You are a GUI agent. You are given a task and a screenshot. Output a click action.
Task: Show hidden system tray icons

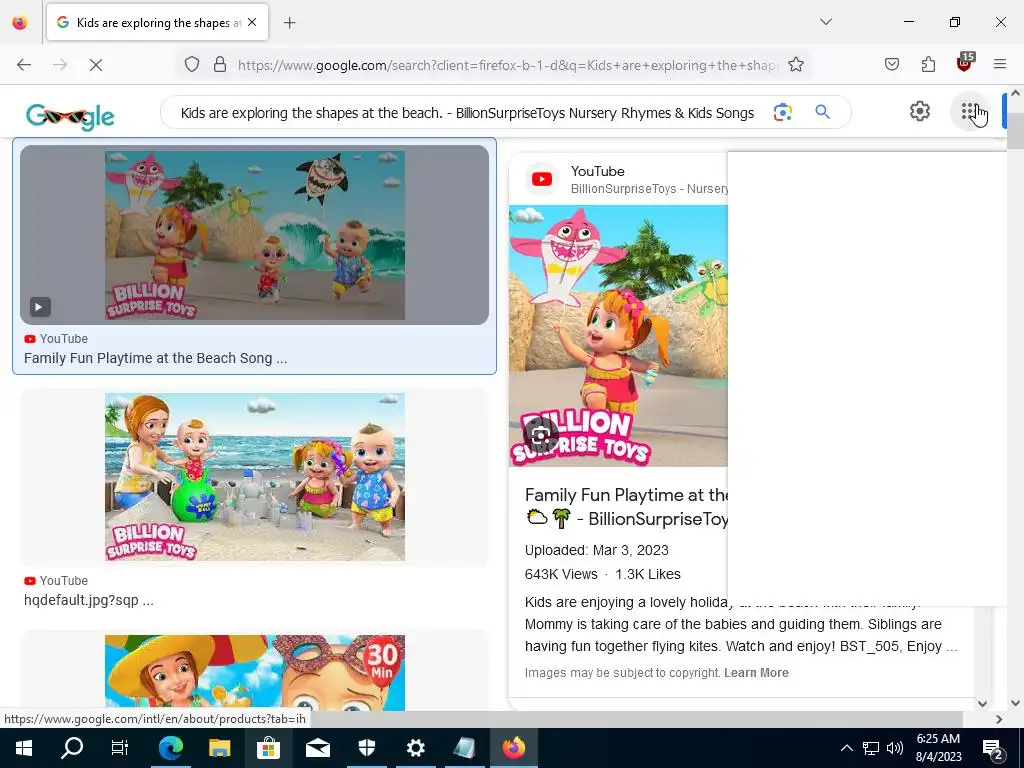pyautogui.click(x=846, y=748)
